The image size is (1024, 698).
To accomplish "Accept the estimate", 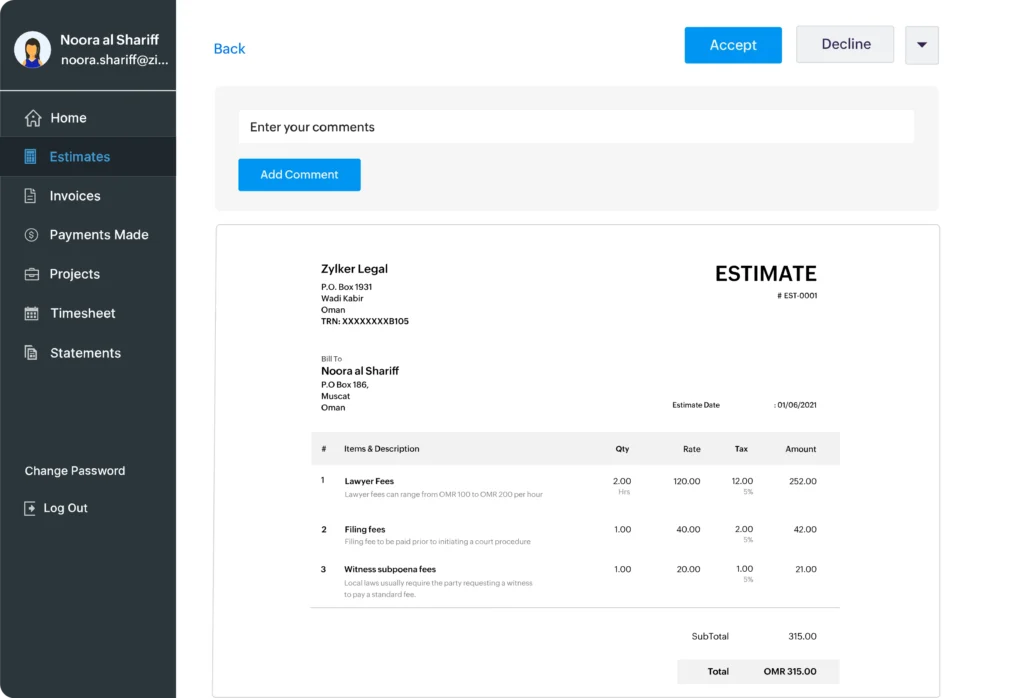I will [x=733, y=45].
